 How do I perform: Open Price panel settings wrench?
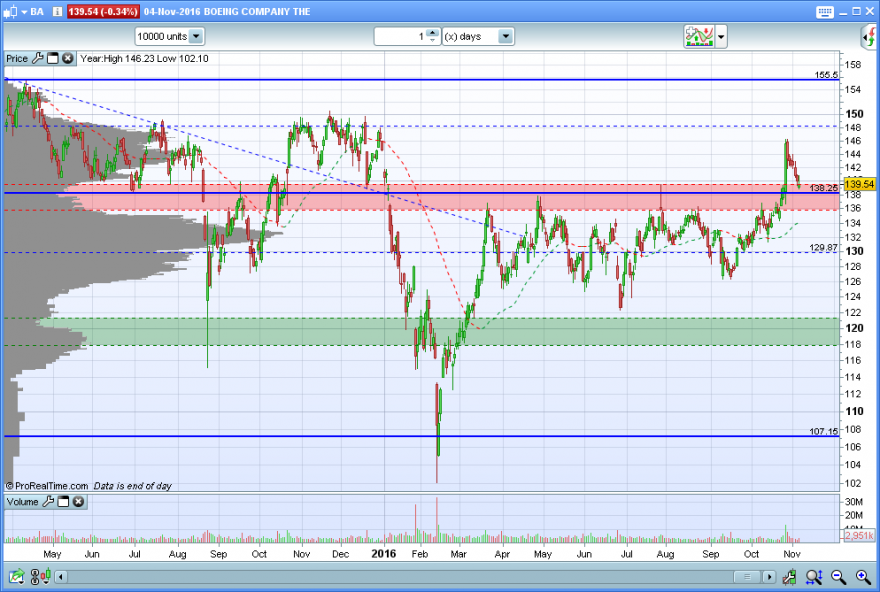pos(38,58)
